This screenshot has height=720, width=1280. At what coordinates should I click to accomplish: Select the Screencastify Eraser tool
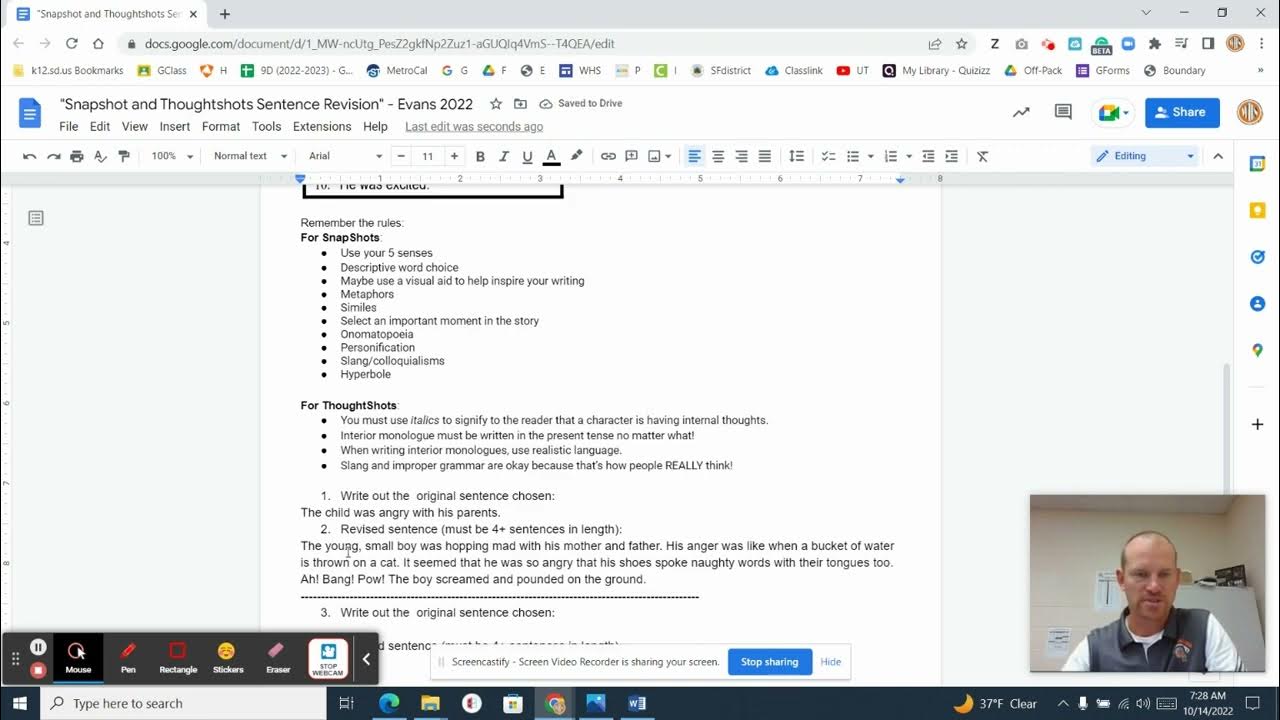click(x=278, y=658)
